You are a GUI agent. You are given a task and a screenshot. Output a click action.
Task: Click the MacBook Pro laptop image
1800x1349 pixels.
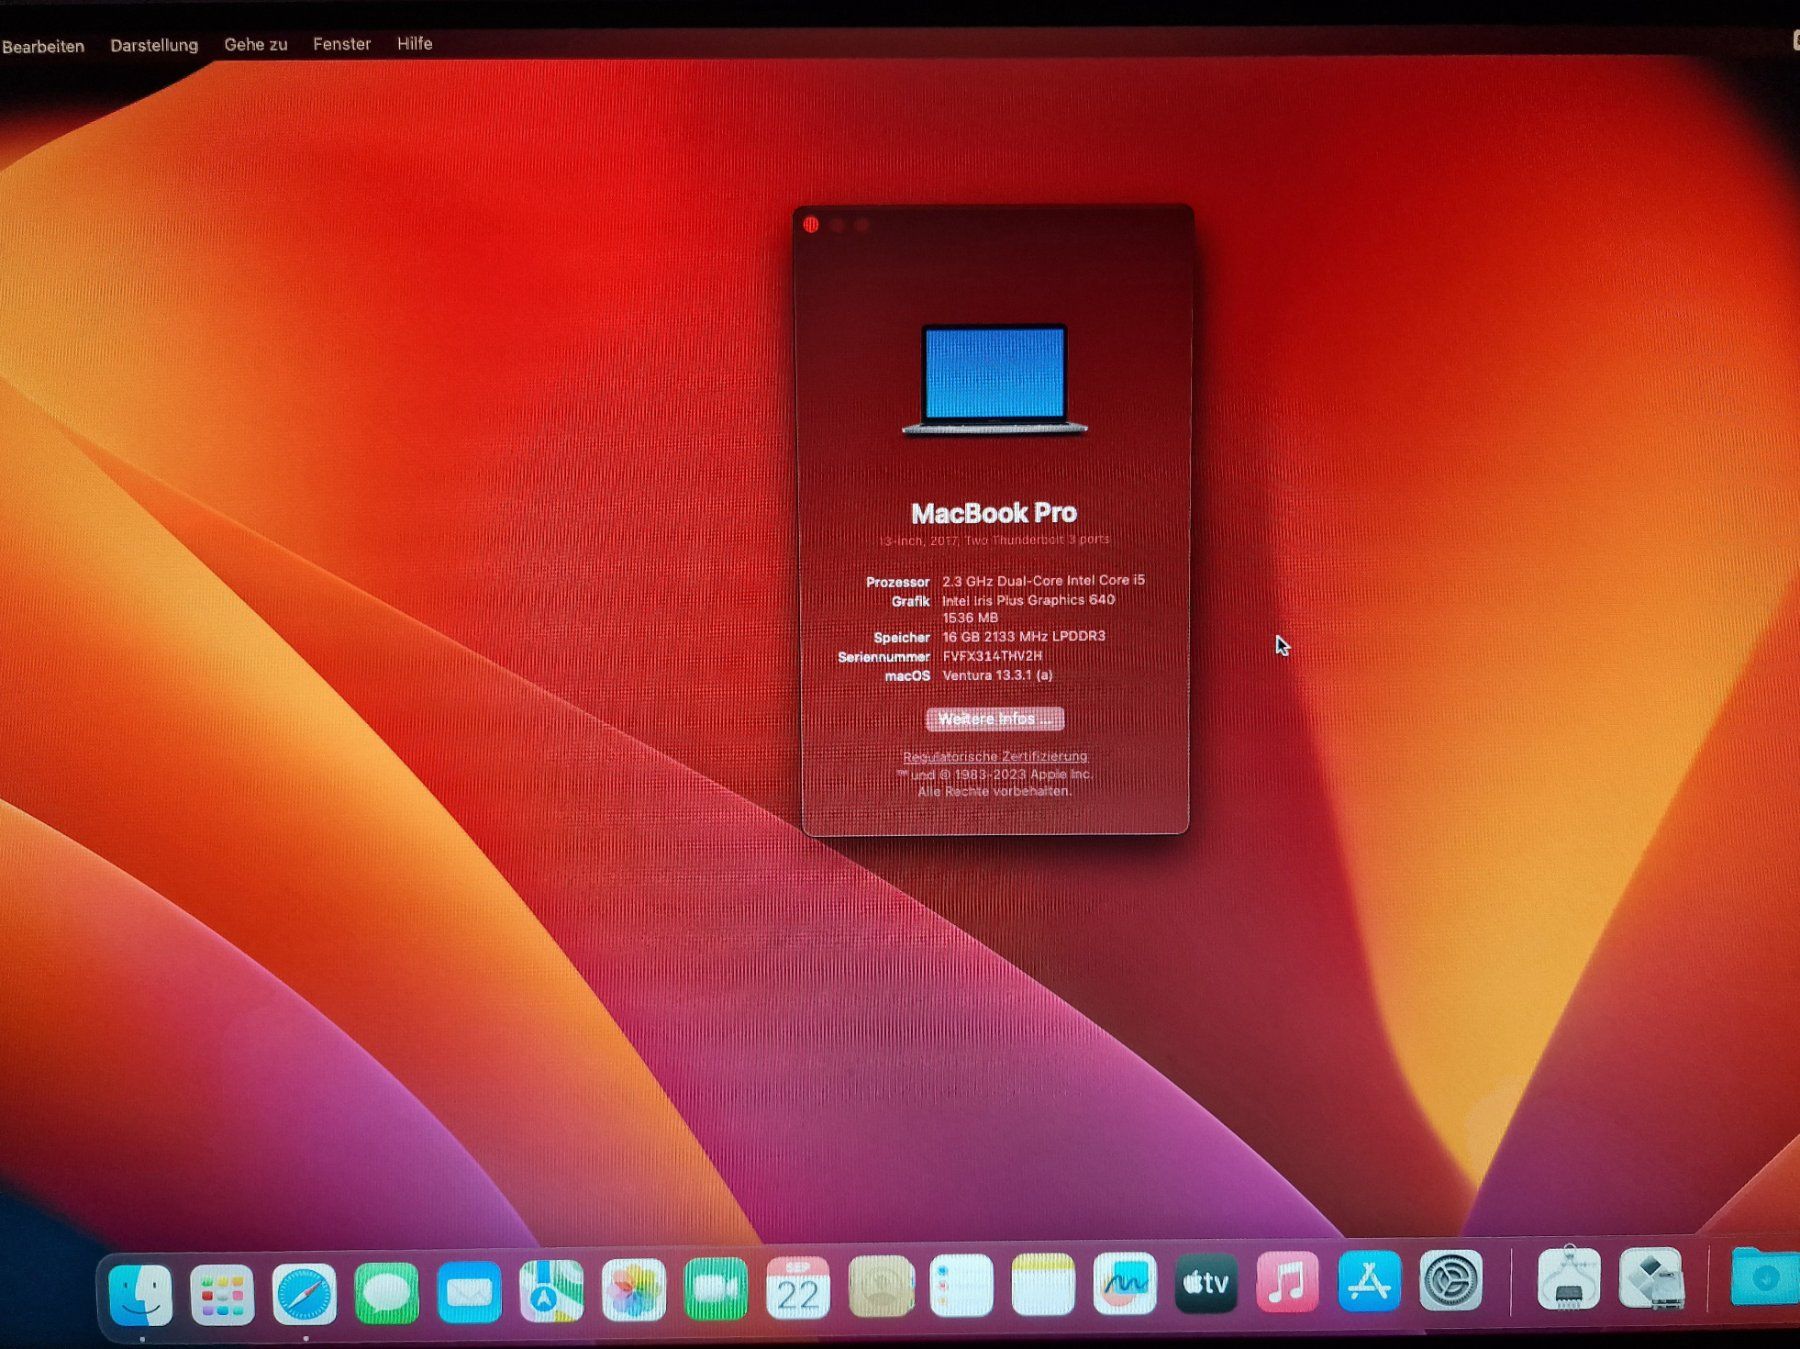click(x=995, y=380)
